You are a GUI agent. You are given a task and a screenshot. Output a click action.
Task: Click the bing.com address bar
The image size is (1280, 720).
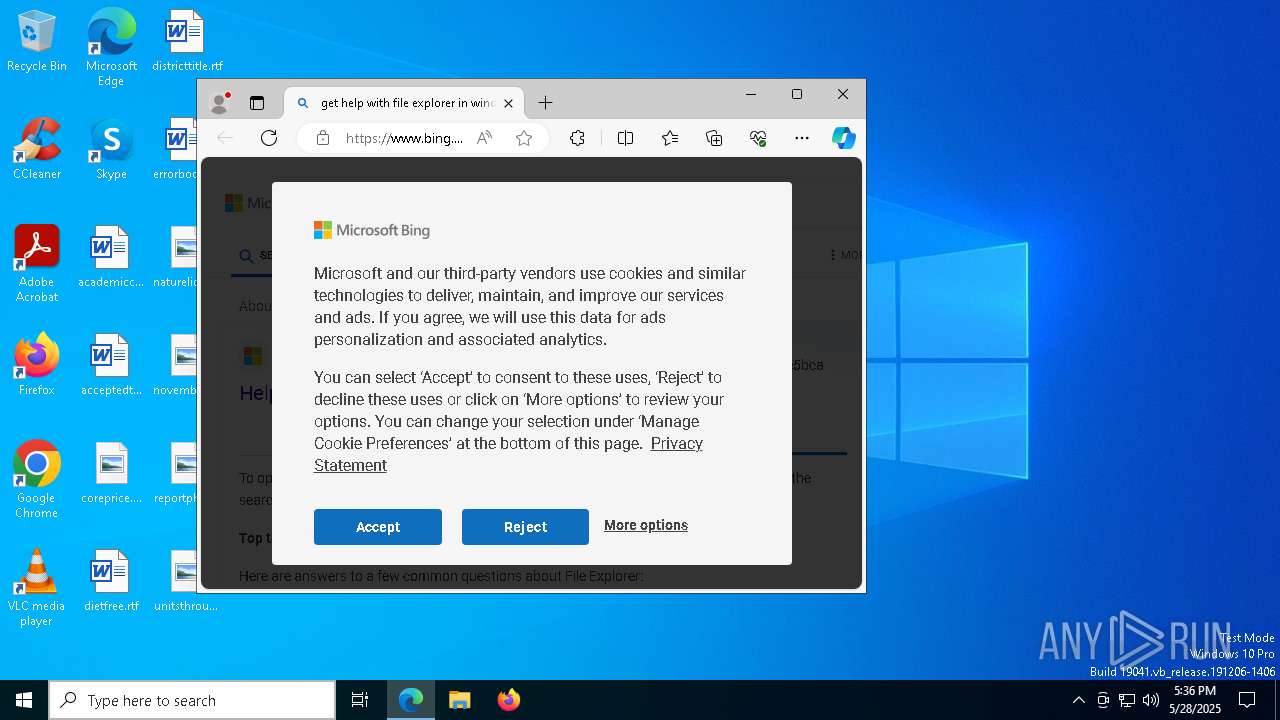tap(404, 138)
